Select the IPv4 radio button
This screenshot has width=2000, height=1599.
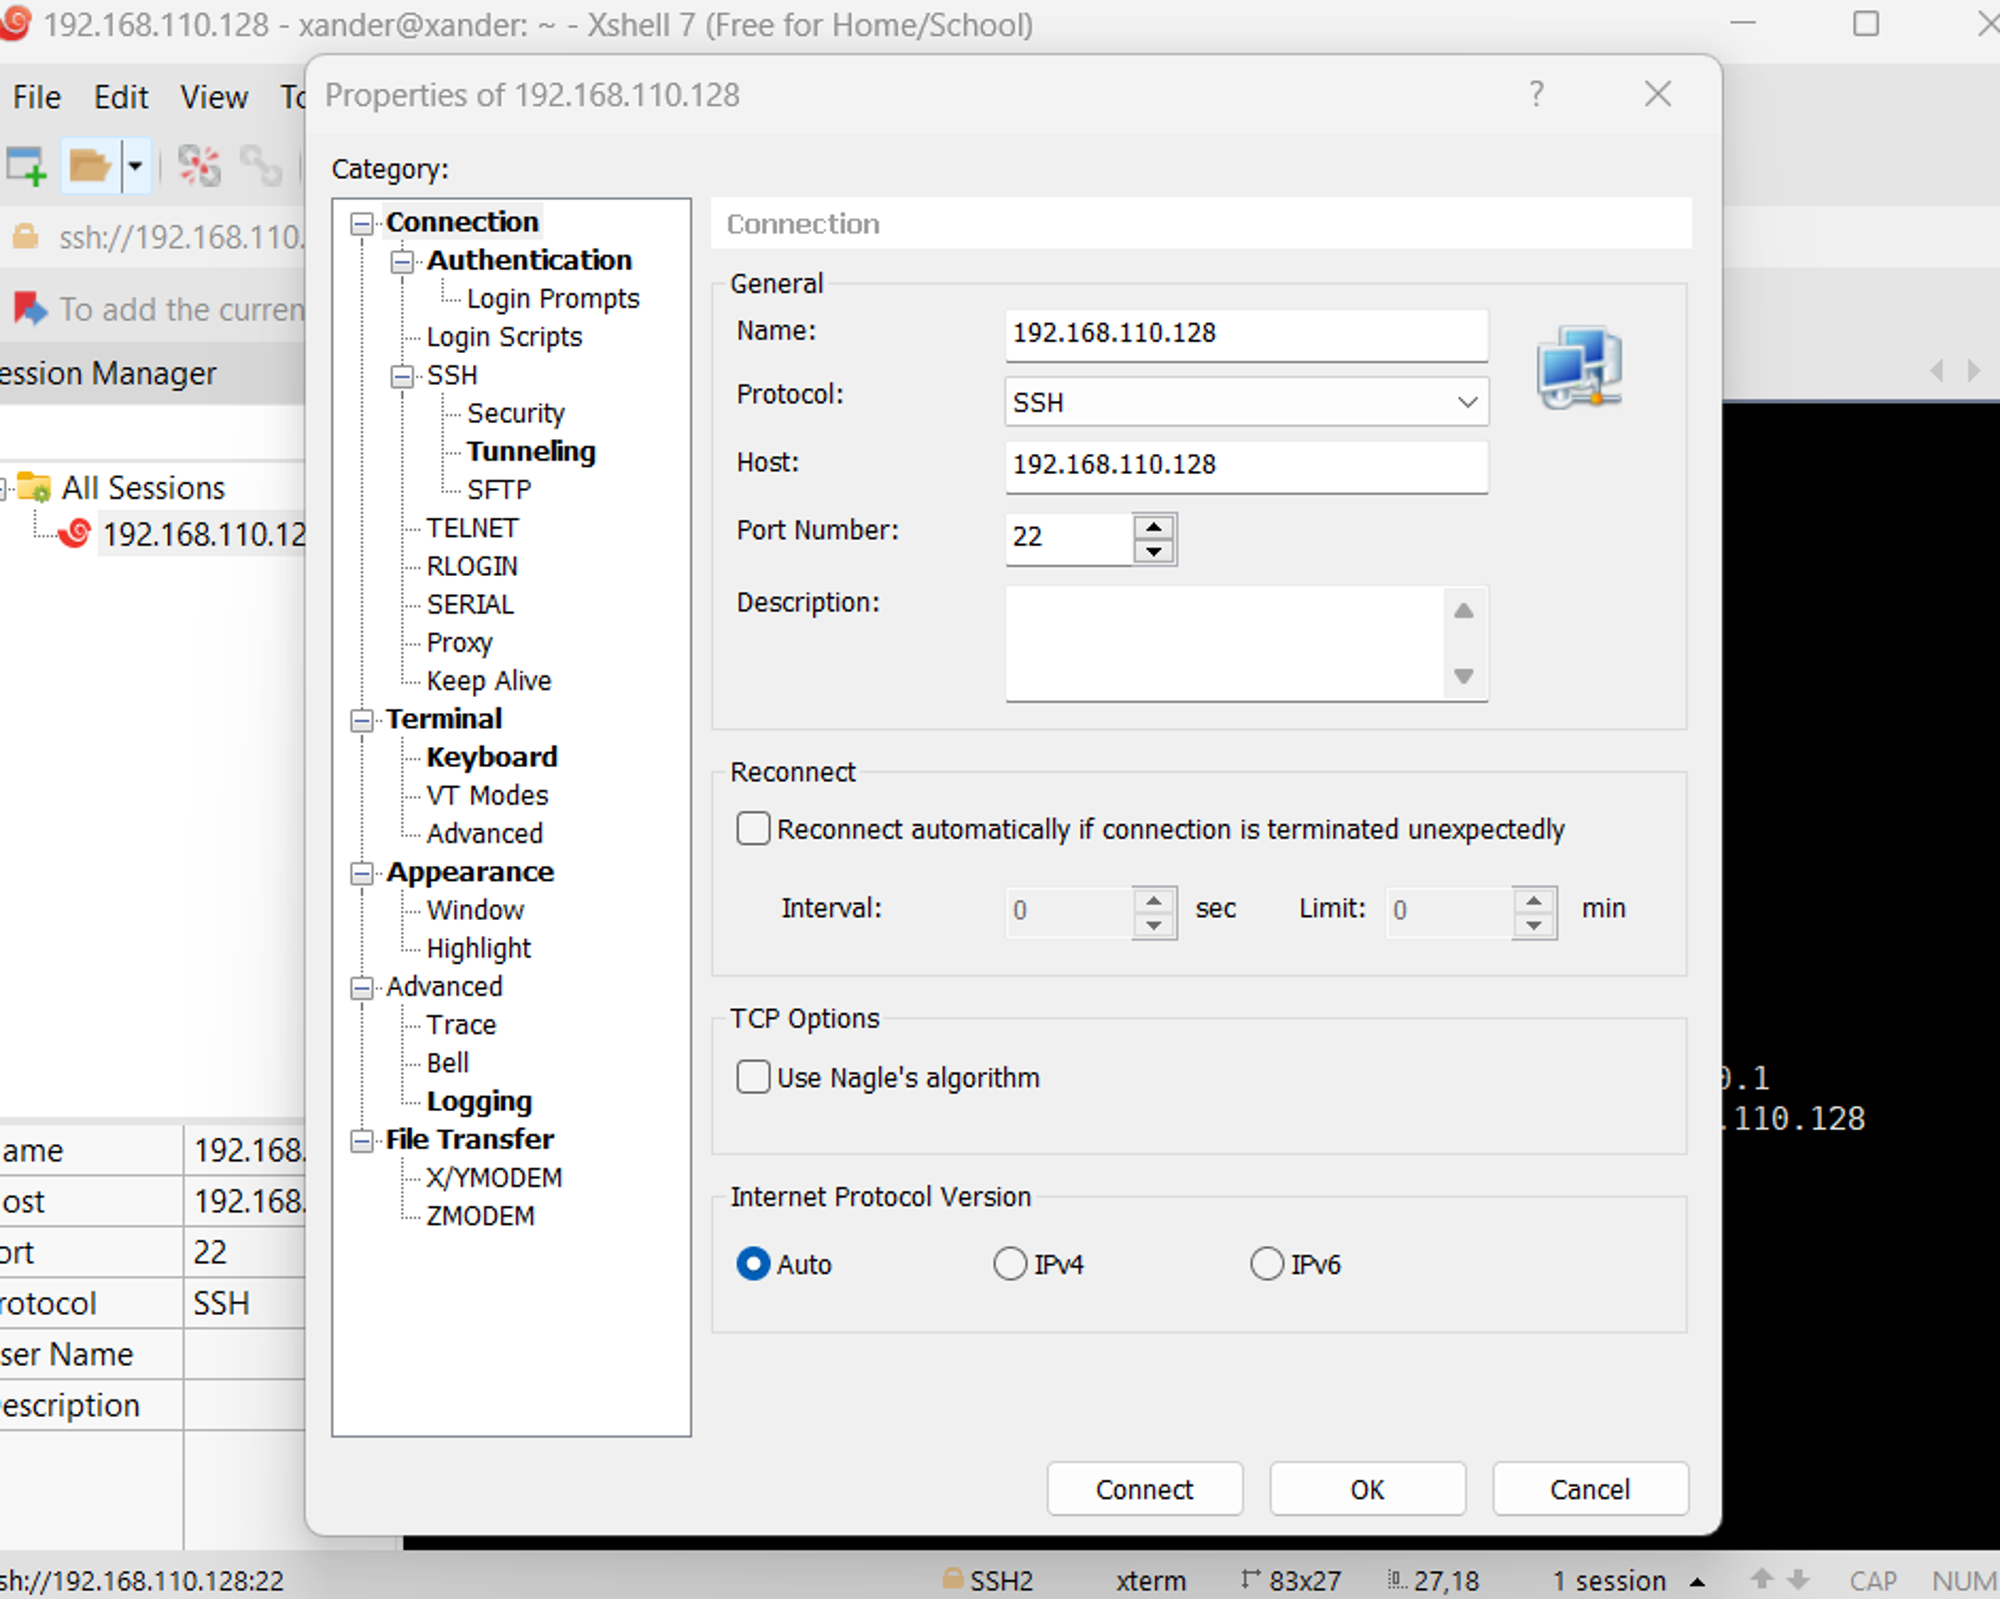(x=1010, y=1264)
